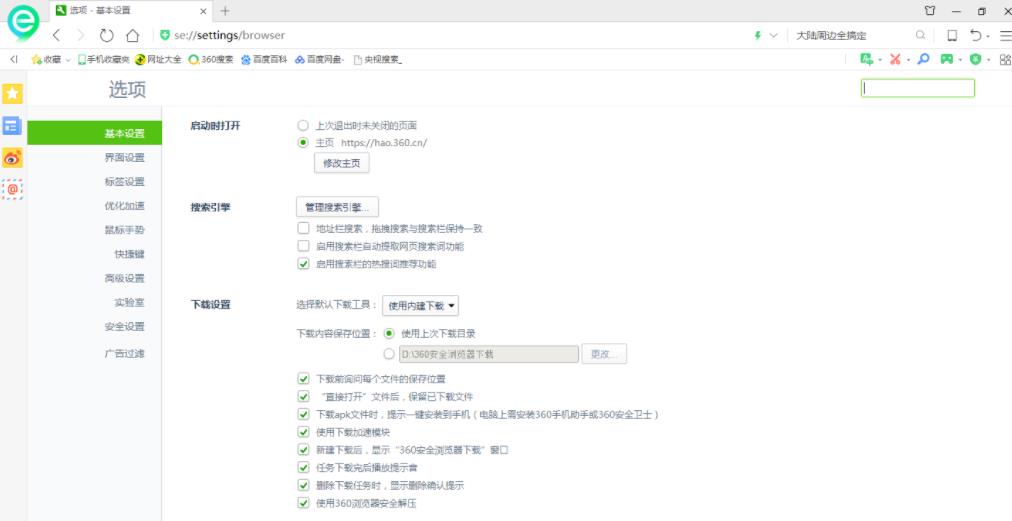Click the green game controller icon
Viewport: 1012px width, 521px height.
pyautogui.click(x=947, y=59)
